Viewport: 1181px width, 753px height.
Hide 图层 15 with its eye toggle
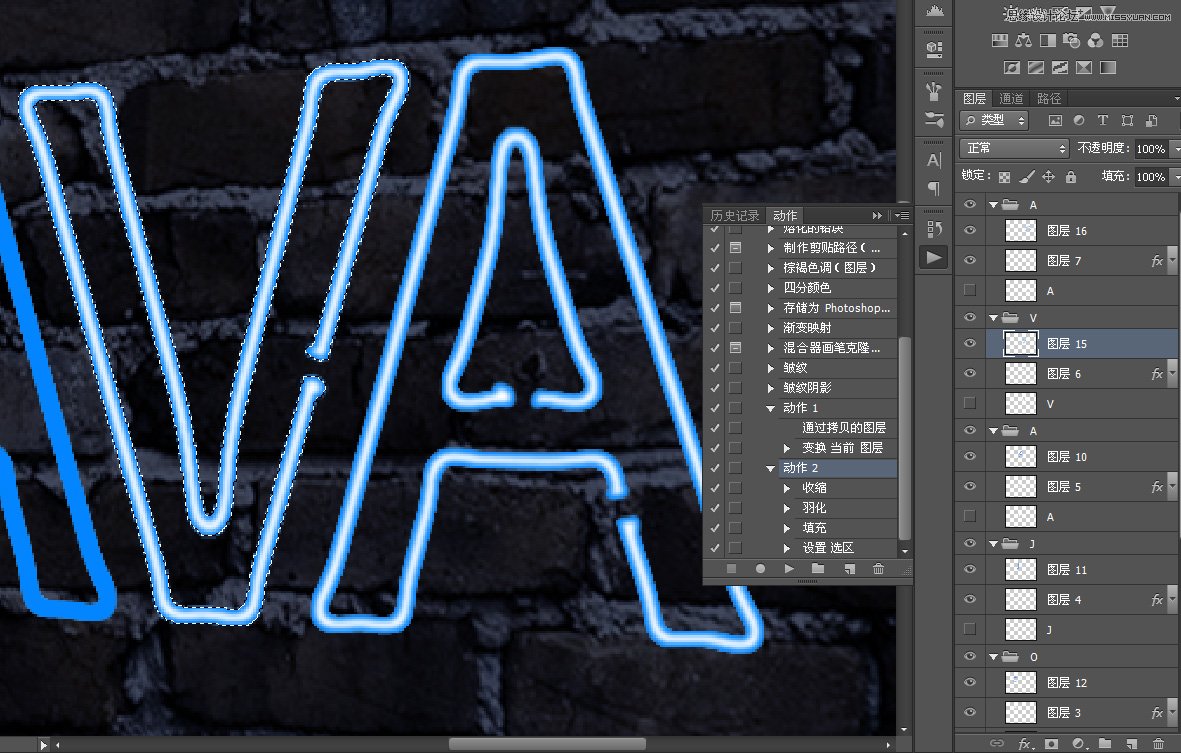pos(969,343)
